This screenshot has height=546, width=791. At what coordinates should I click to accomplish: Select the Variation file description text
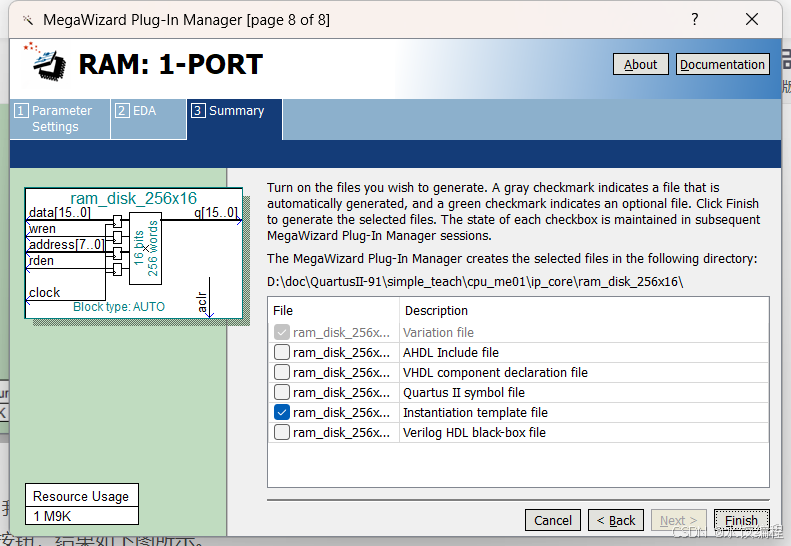[x=438, y=333]
